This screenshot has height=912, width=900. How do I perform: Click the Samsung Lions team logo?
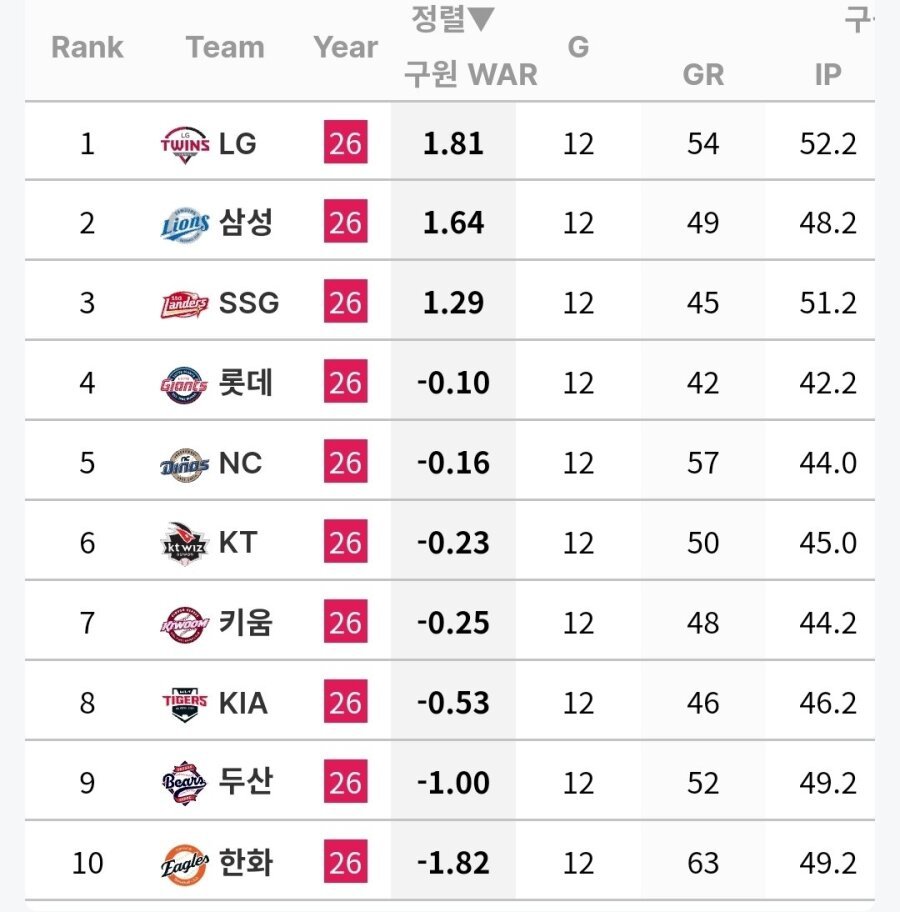click(185, 223)
